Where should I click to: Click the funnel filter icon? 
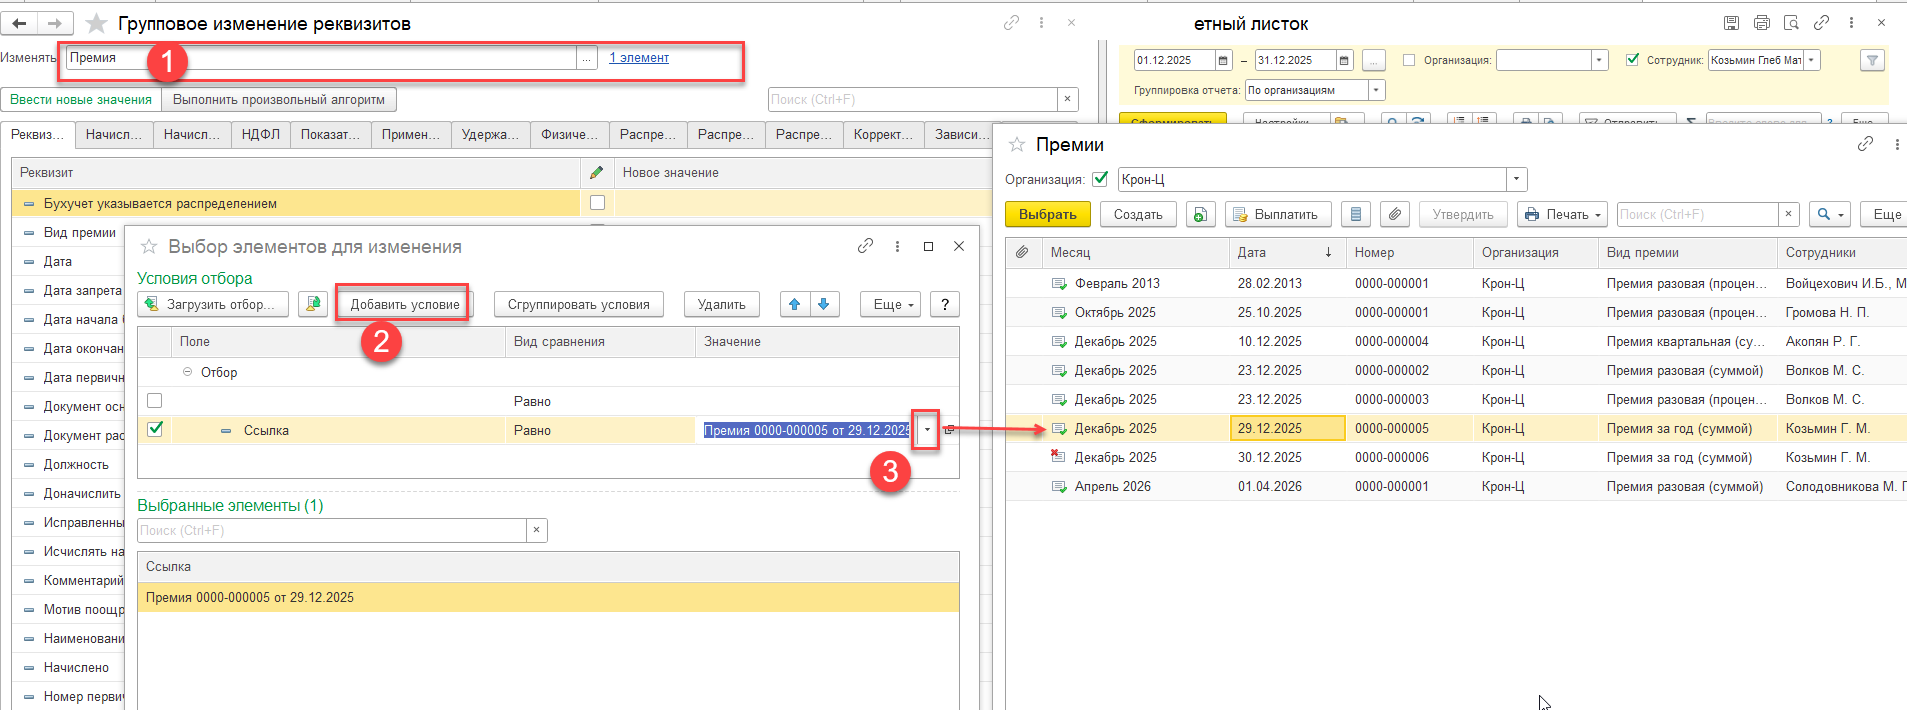point(1872,60)
